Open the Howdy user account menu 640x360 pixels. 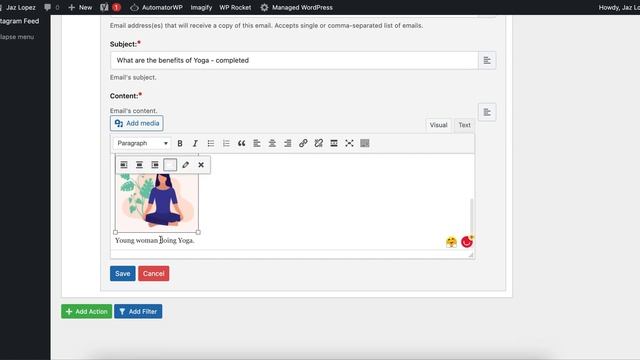click(619, 7)
